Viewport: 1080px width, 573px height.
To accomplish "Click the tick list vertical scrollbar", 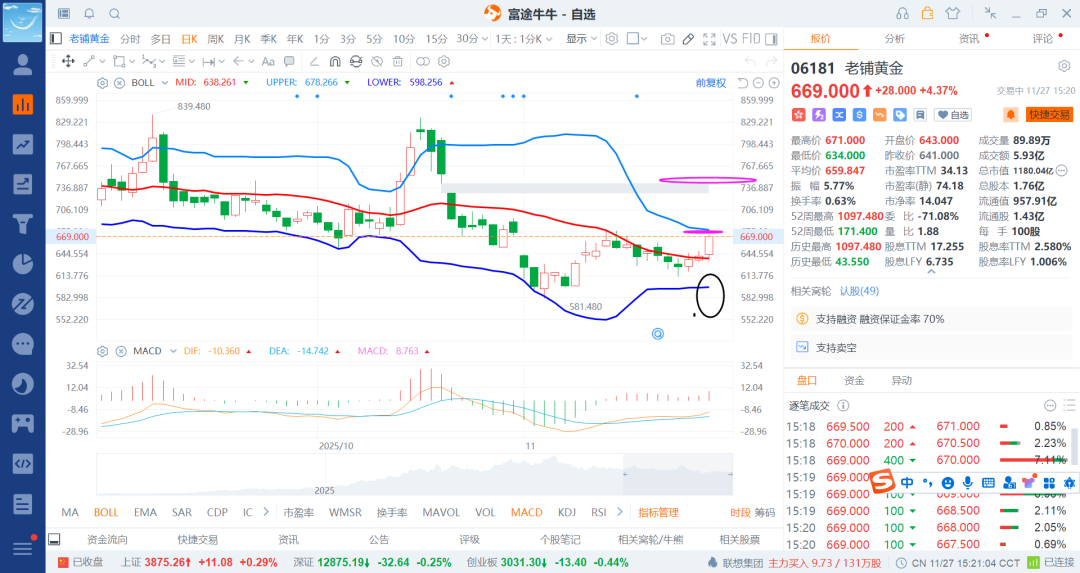I will 1073,446.
